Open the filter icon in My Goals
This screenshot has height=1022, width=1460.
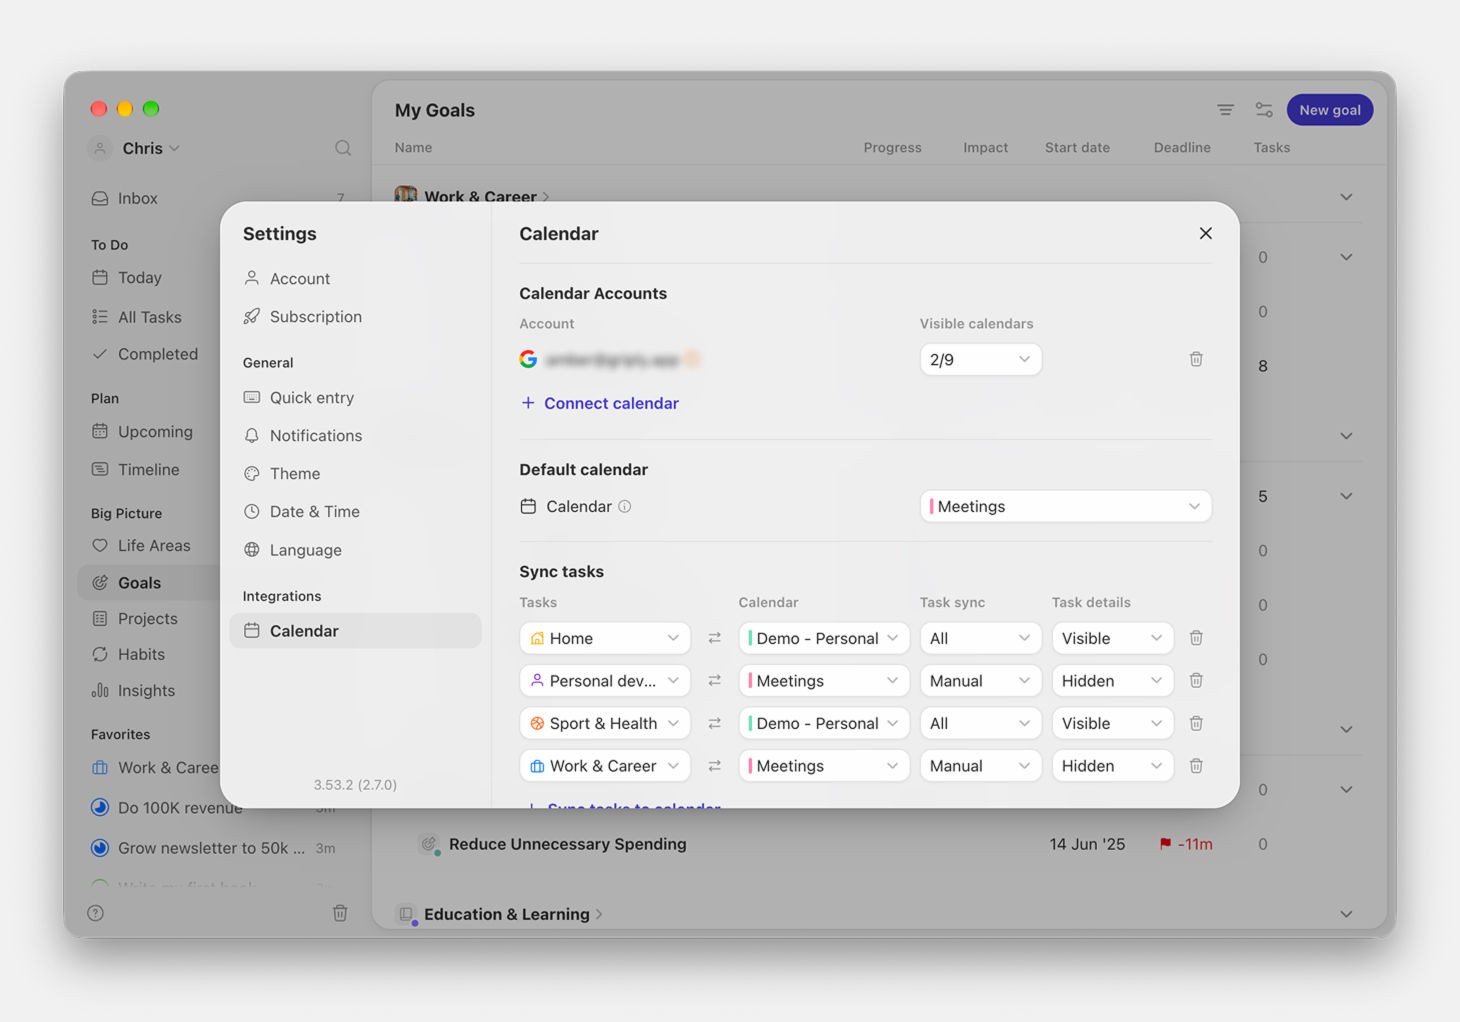pyautogui.click(x=1225, y=110)
